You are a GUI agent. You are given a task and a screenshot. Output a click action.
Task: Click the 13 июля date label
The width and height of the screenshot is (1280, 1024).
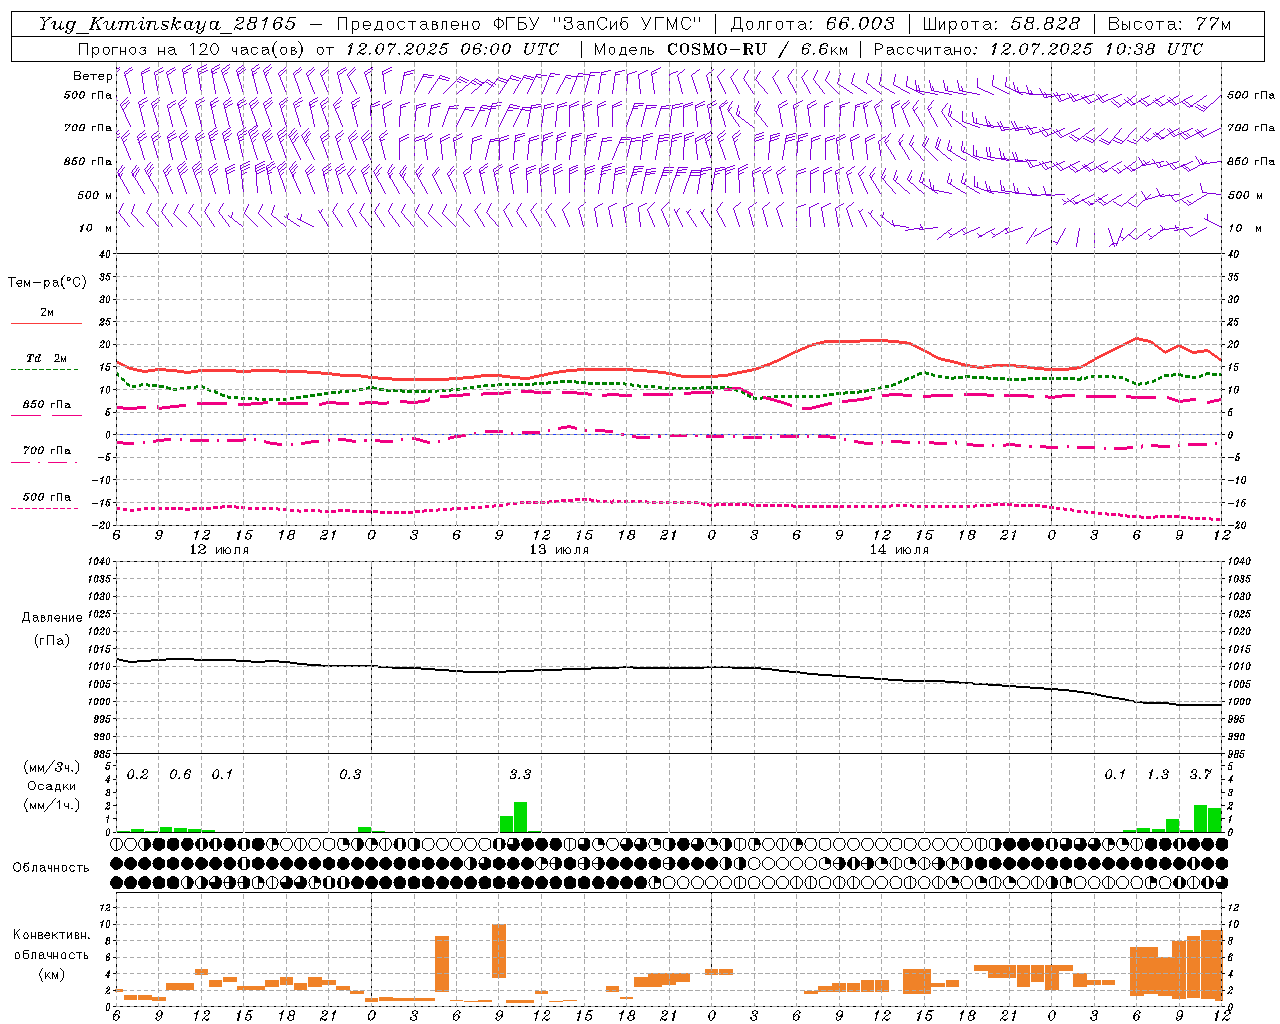pos(559,550)
